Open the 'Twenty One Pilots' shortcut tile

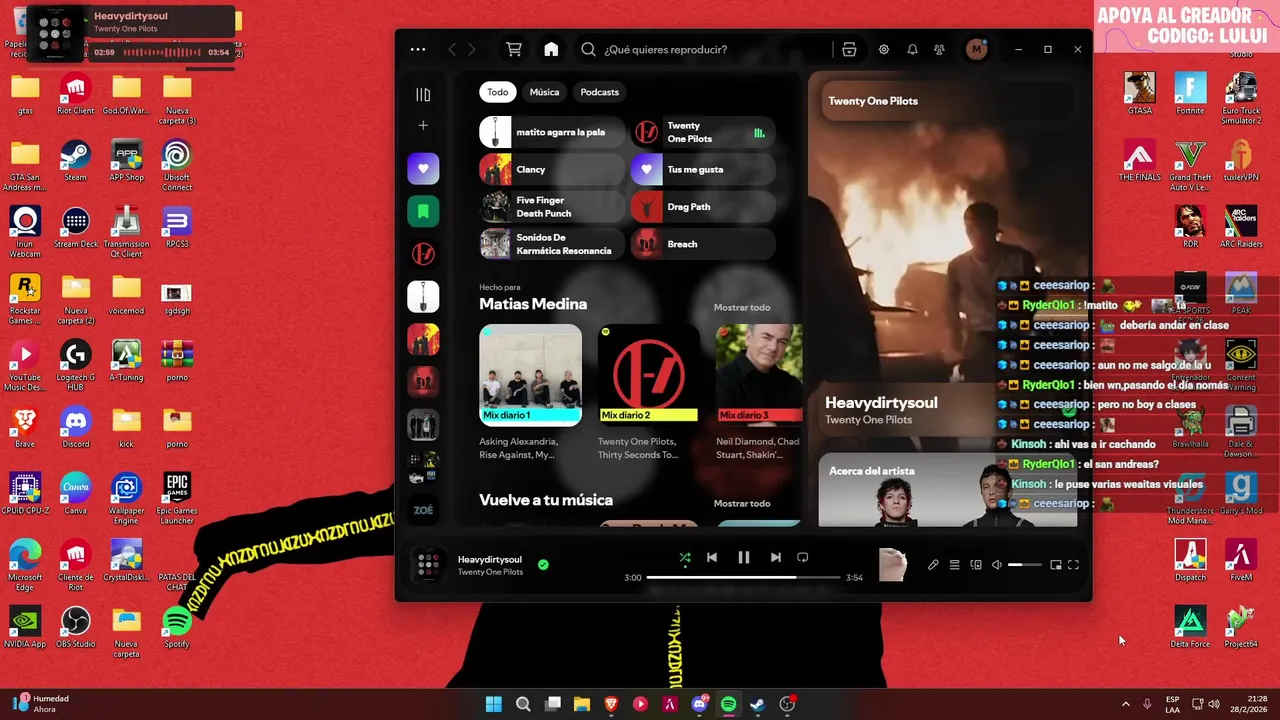703,132
